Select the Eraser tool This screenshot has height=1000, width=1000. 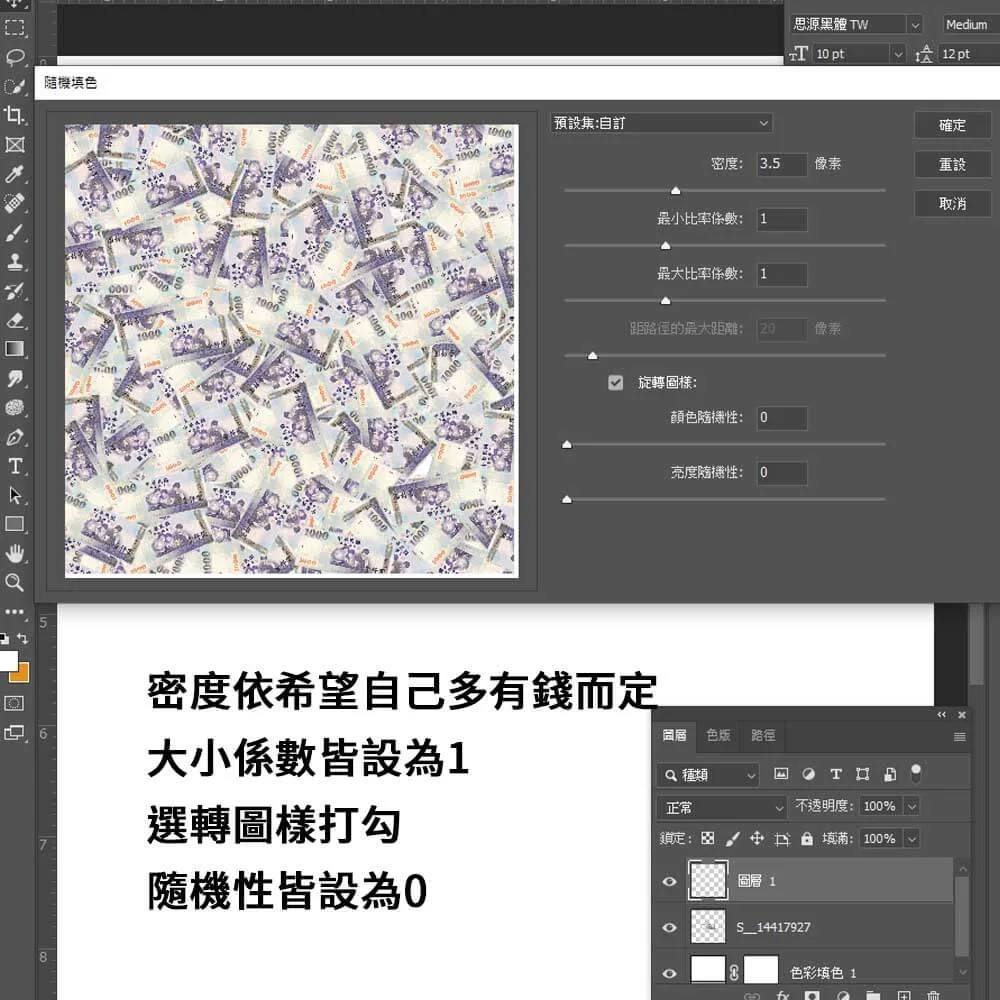(15, 320)
